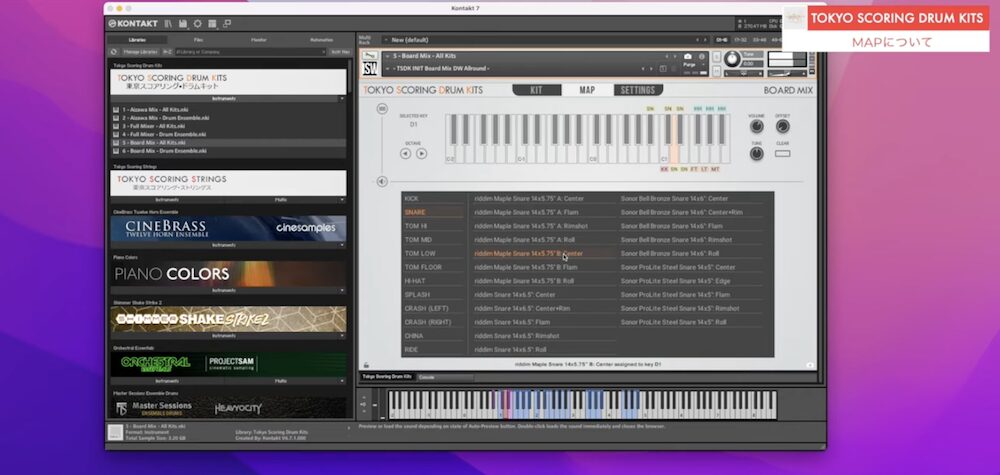Select the CRASH (LEFT) category
This screenshot has height=475, width=1000.
(x=434, y=309)
